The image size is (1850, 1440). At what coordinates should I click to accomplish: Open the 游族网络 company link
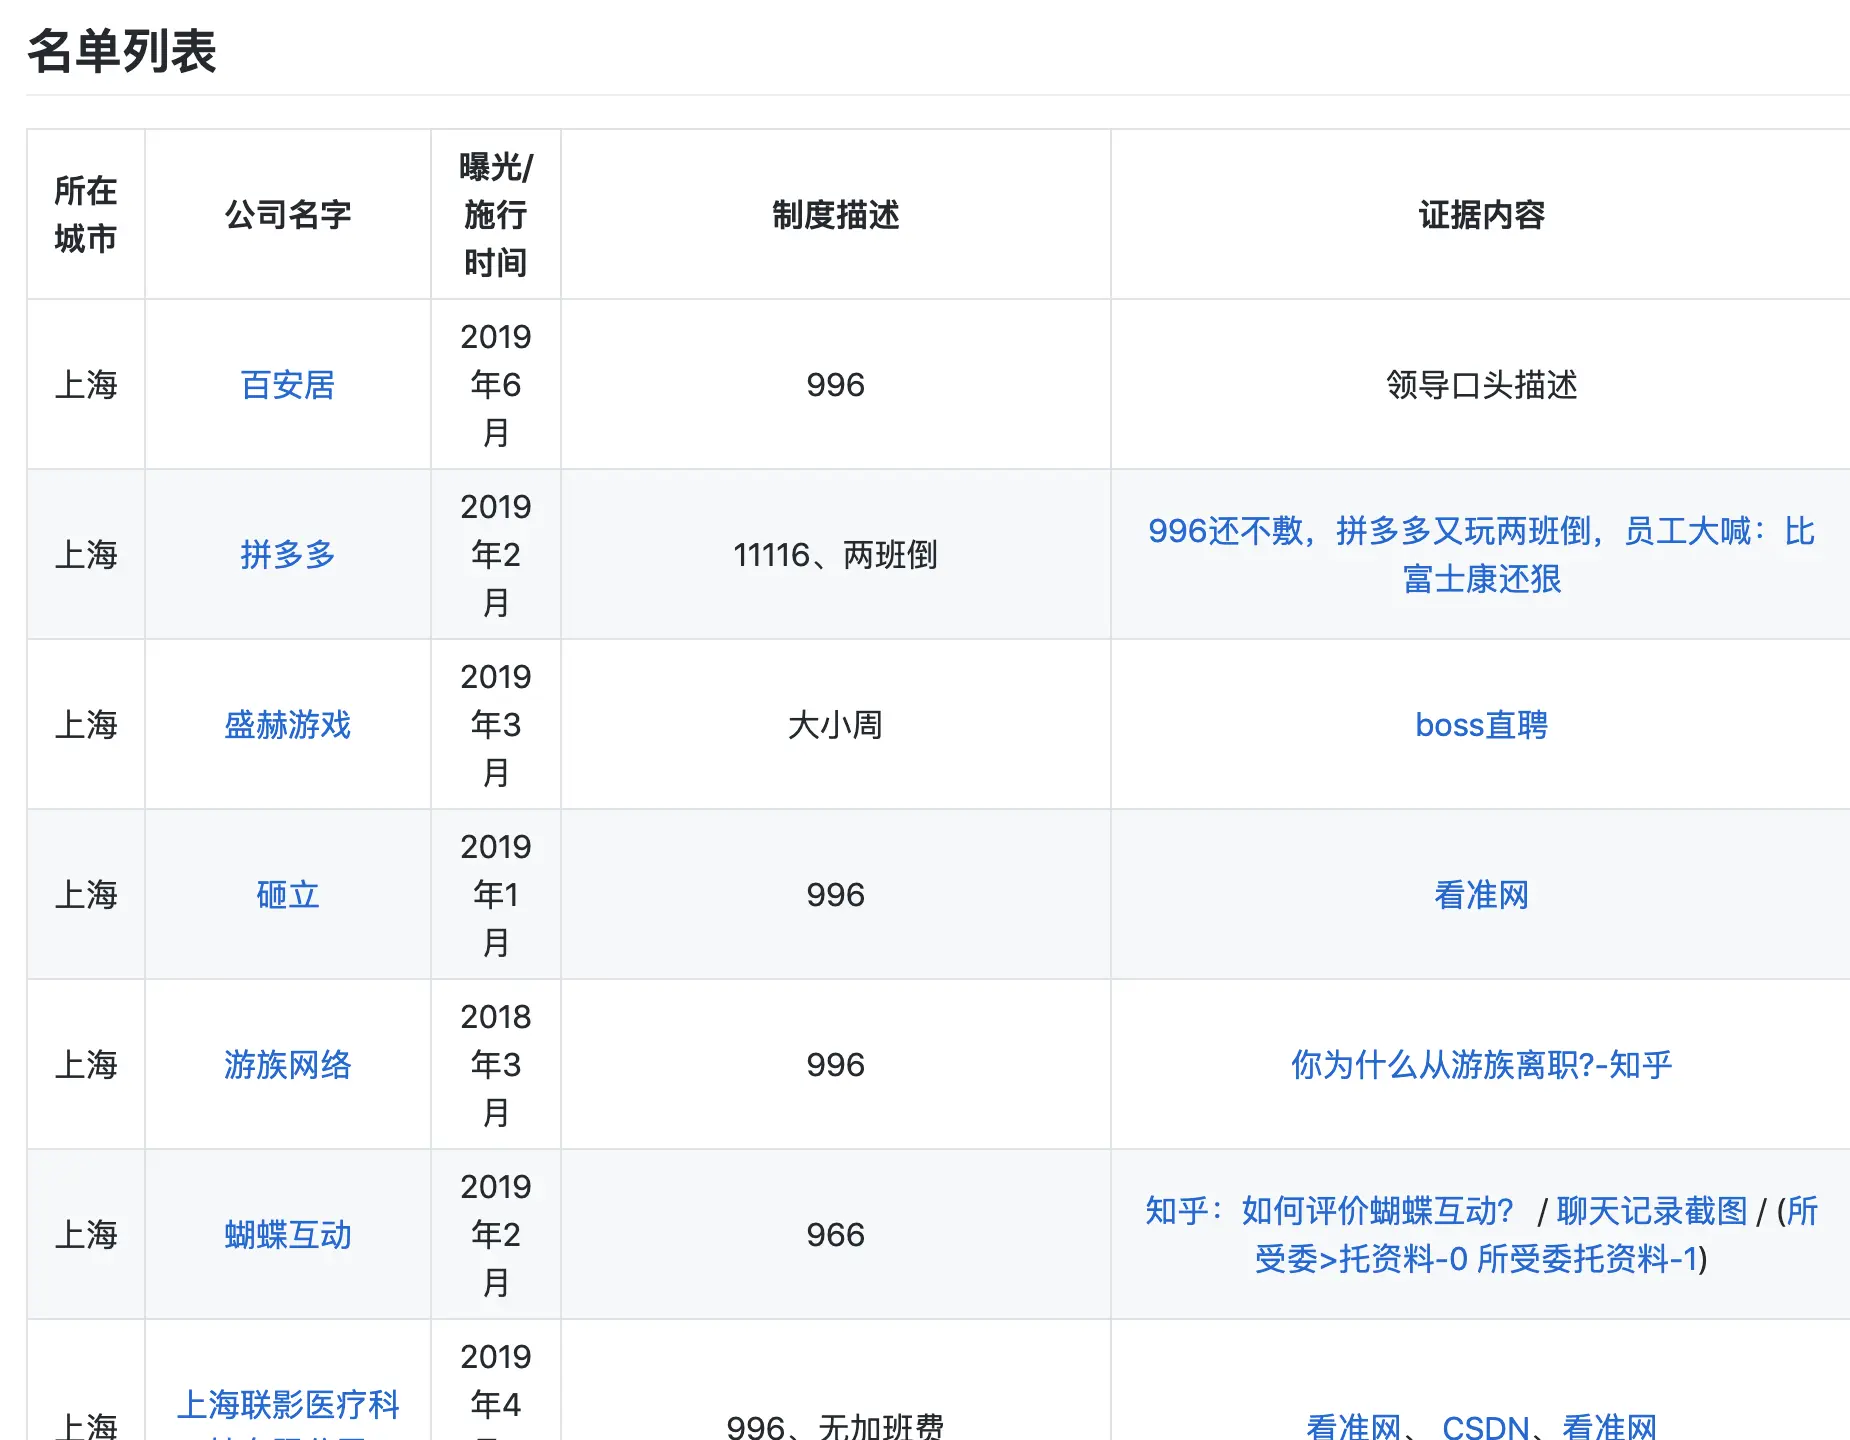pos(287,1065)
